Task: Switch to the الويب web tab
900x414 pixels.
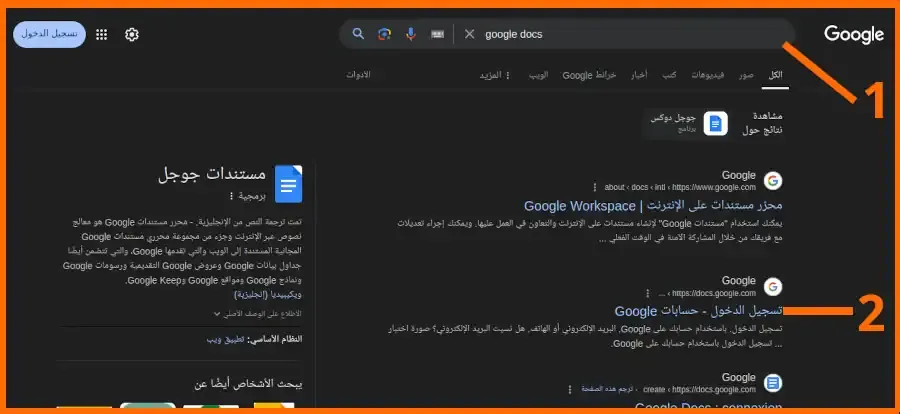Action: point(538,75)
